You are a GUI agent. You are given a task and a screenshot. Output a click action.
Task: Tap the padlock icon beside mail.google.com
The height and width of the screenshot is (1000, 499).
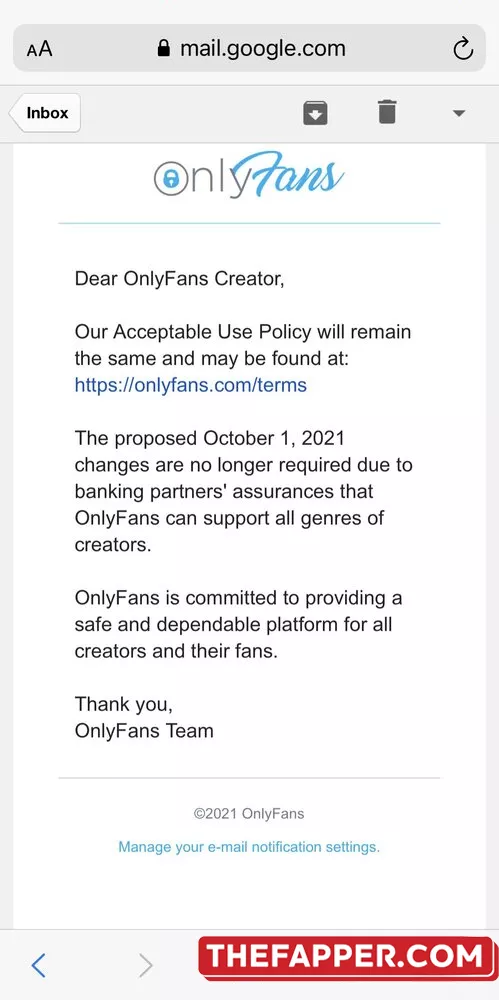[165, 48]
